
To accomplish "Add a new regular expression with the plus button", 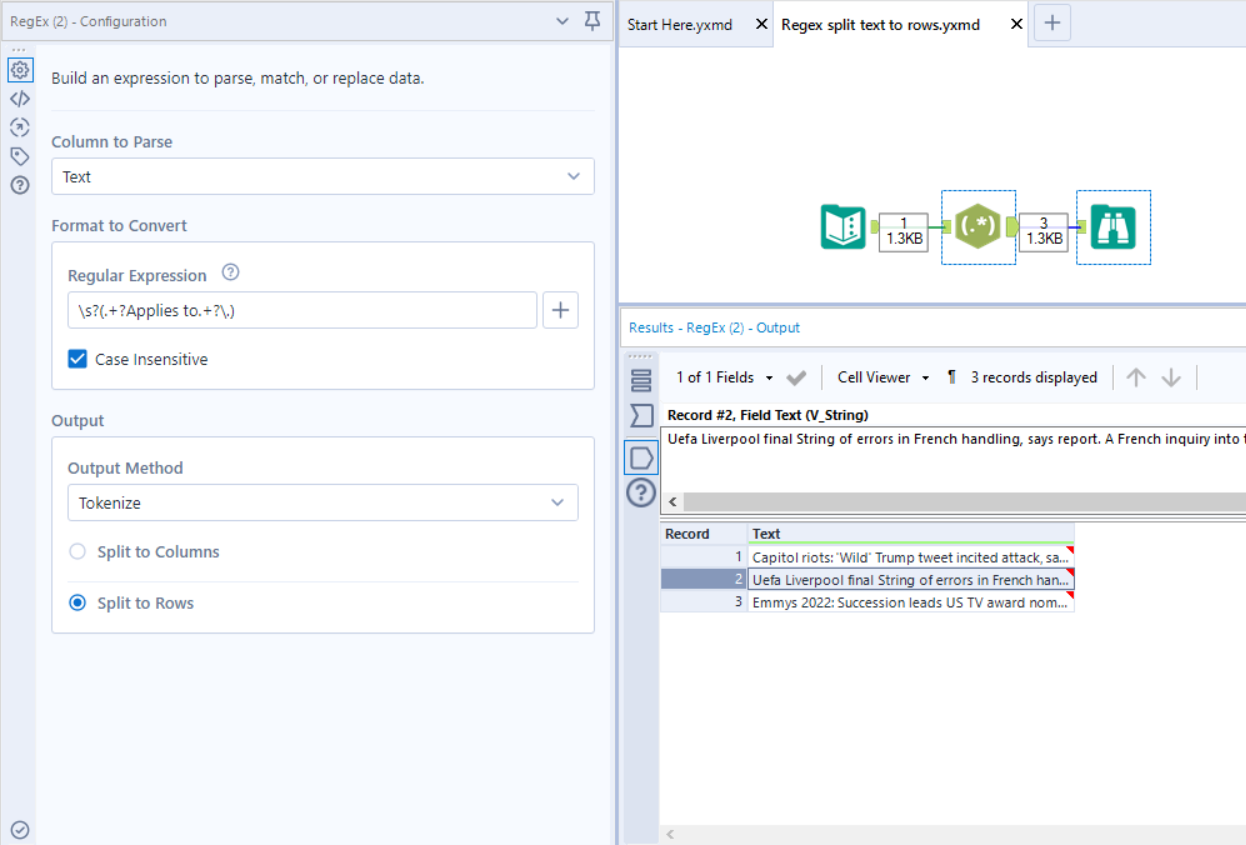I will pyautogui.click(x=560, y=310).
